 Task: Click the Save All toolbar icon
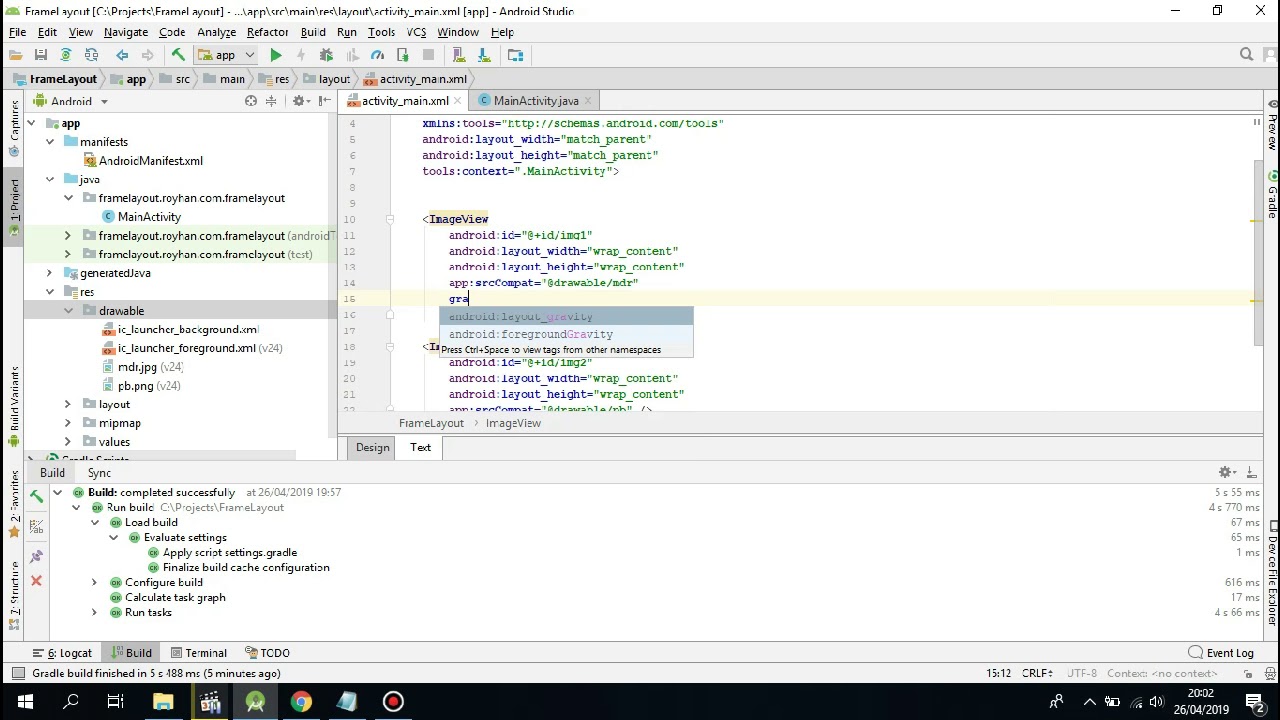tap(41, 55)
